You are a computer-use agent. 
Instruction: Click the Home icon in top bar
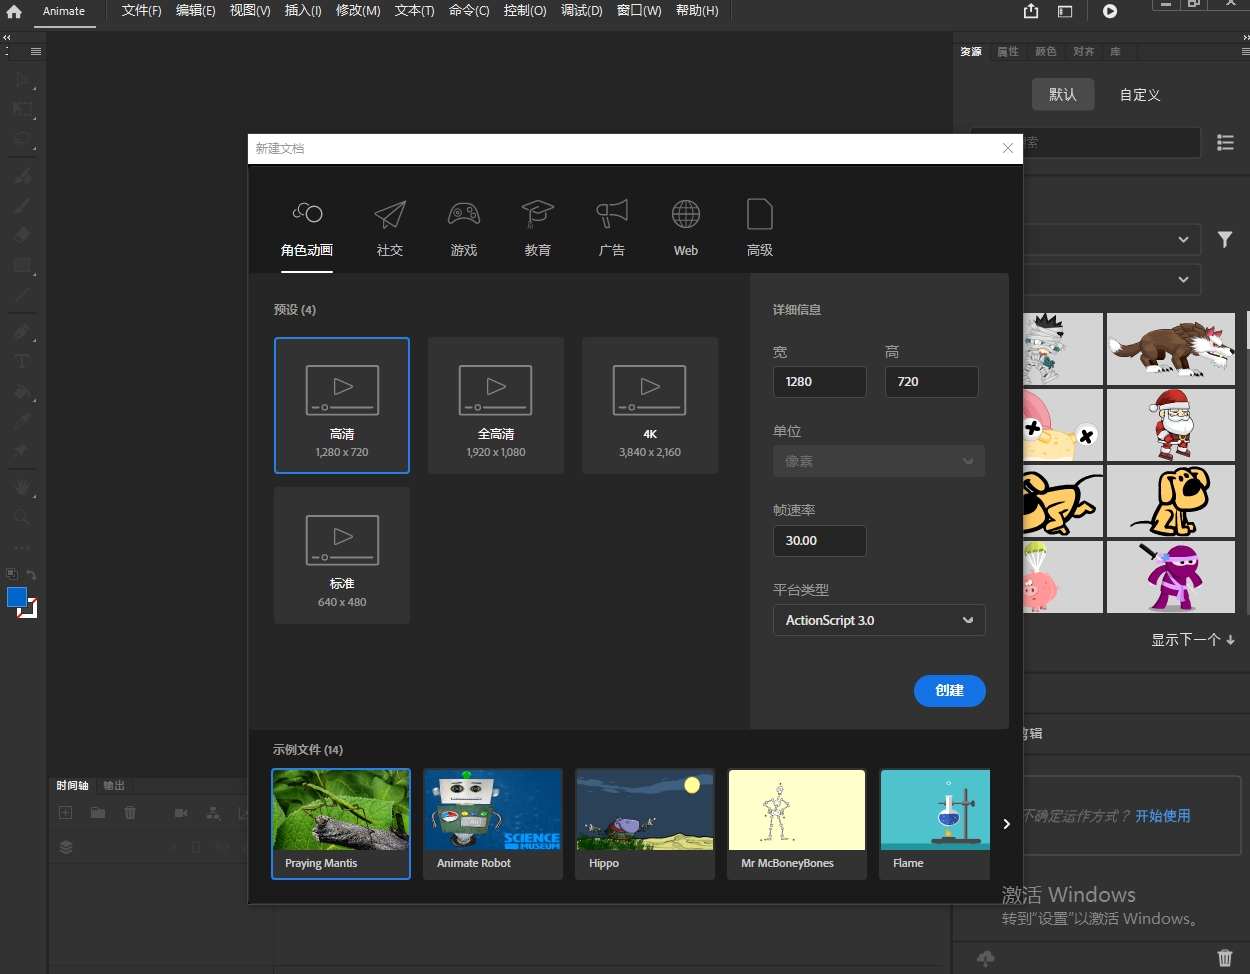14,12
